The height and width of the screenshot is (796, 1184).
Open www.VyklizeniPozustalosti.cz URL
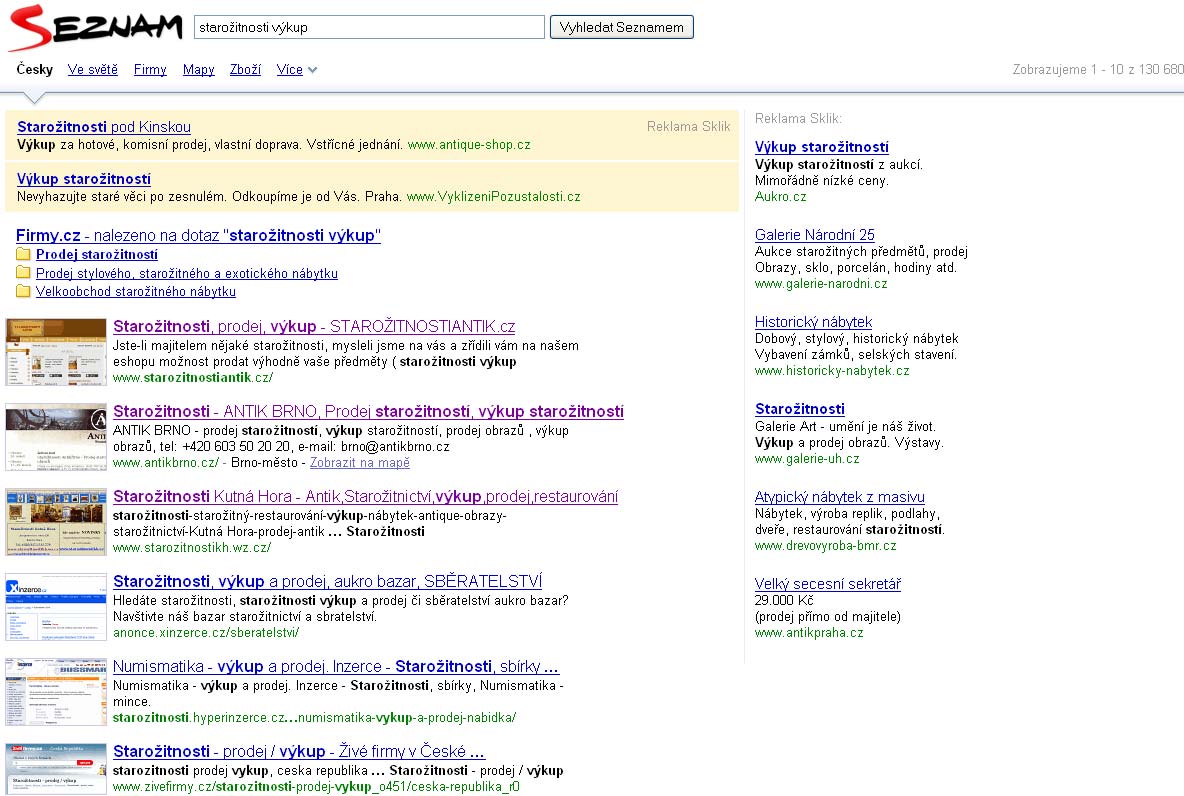(x=493, y=196)
